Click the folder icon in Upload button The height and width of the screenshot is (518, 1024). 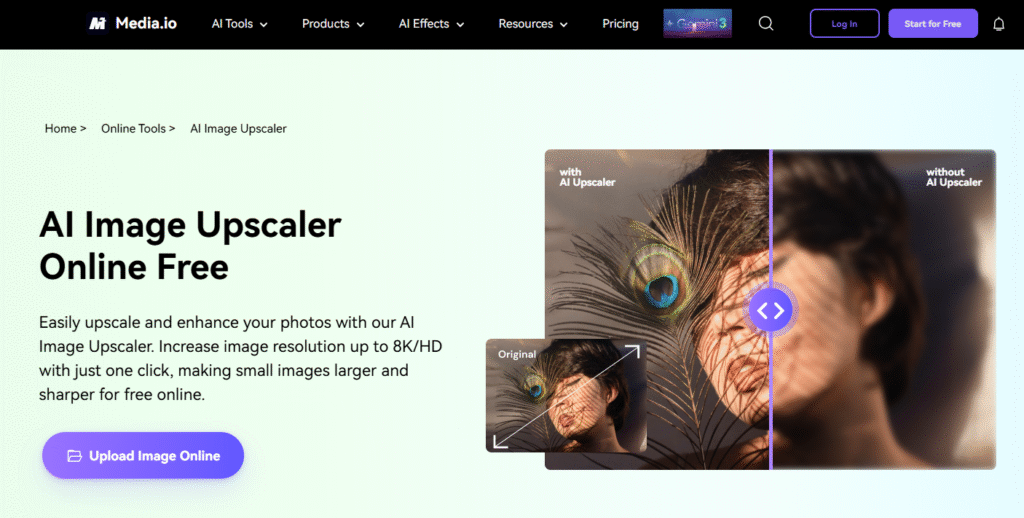(x=74, y=456)
